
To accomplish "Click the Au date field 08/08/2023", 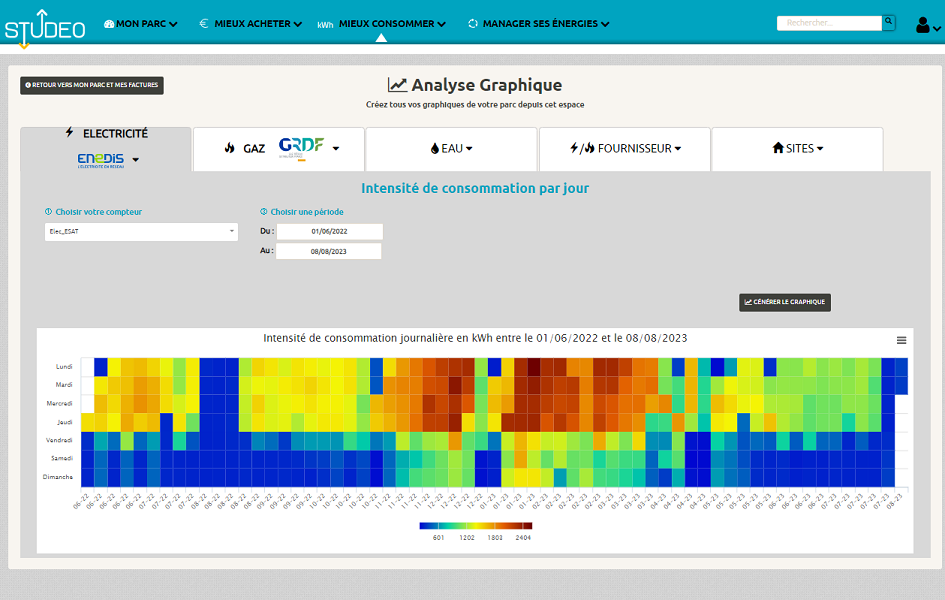I will click(328, 251).
